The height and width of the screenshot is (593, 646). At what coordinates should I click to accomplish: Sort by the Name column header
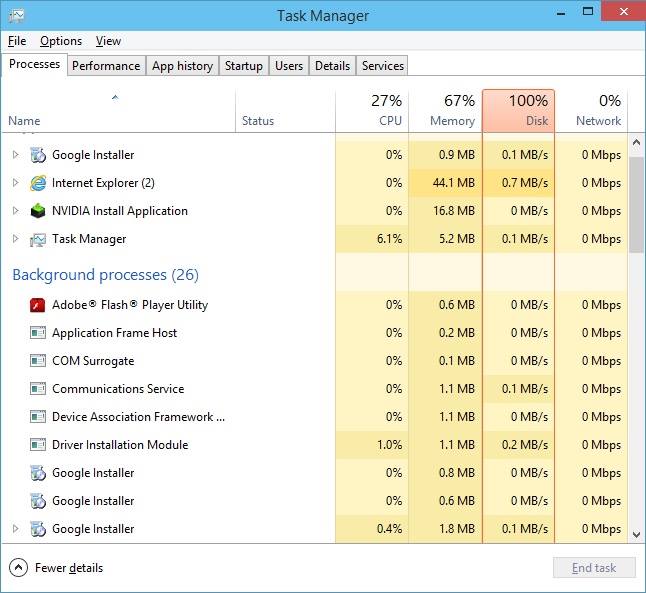click(119, 111)
